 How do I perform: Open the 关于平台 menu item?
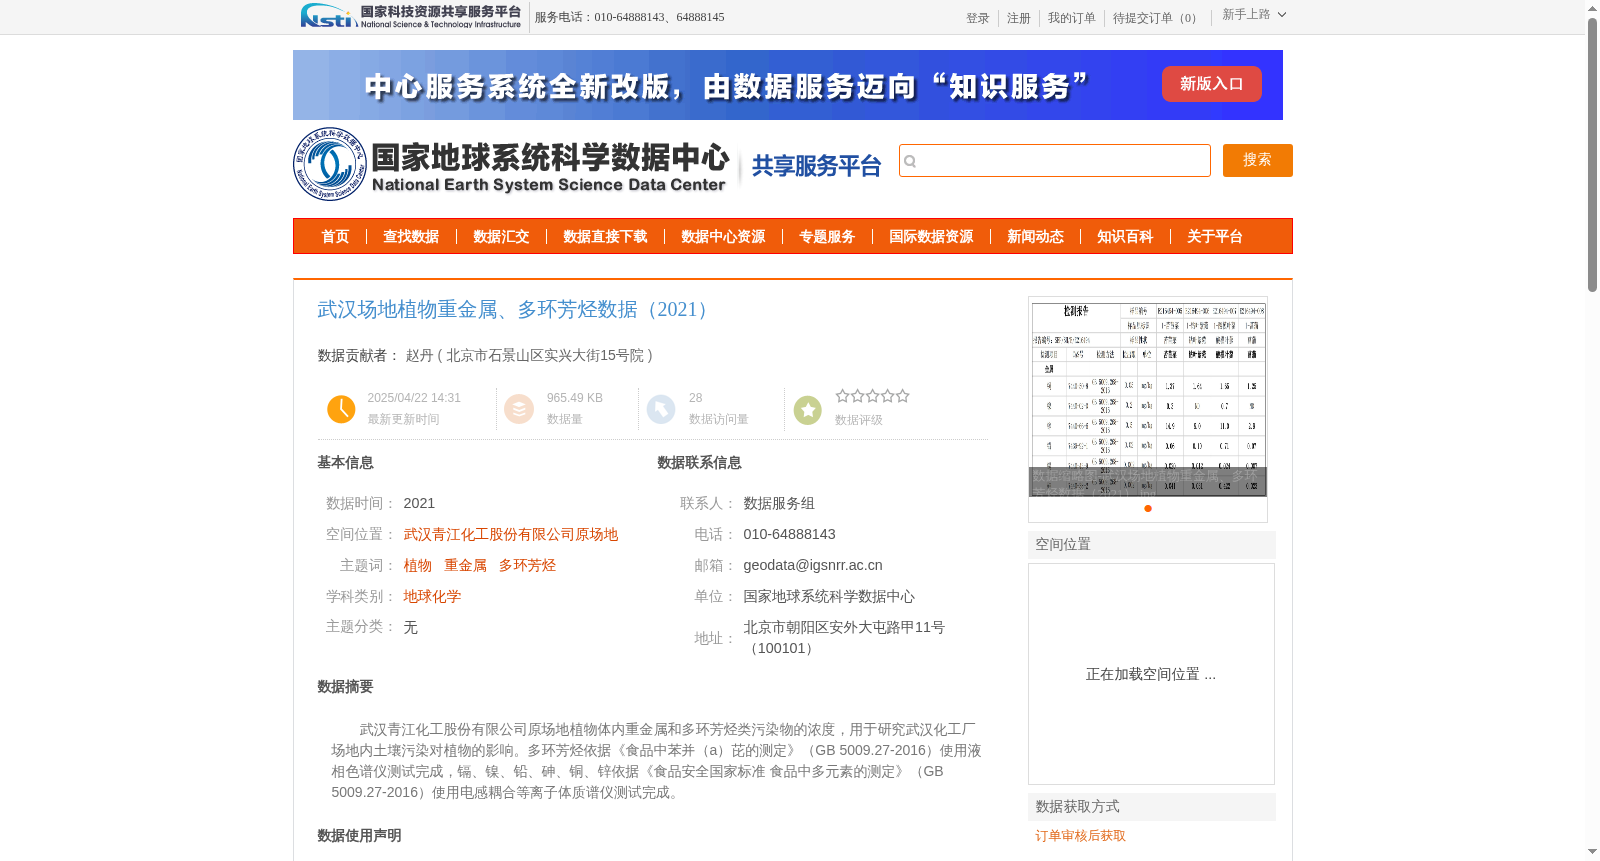click(x=1215, y=237)
